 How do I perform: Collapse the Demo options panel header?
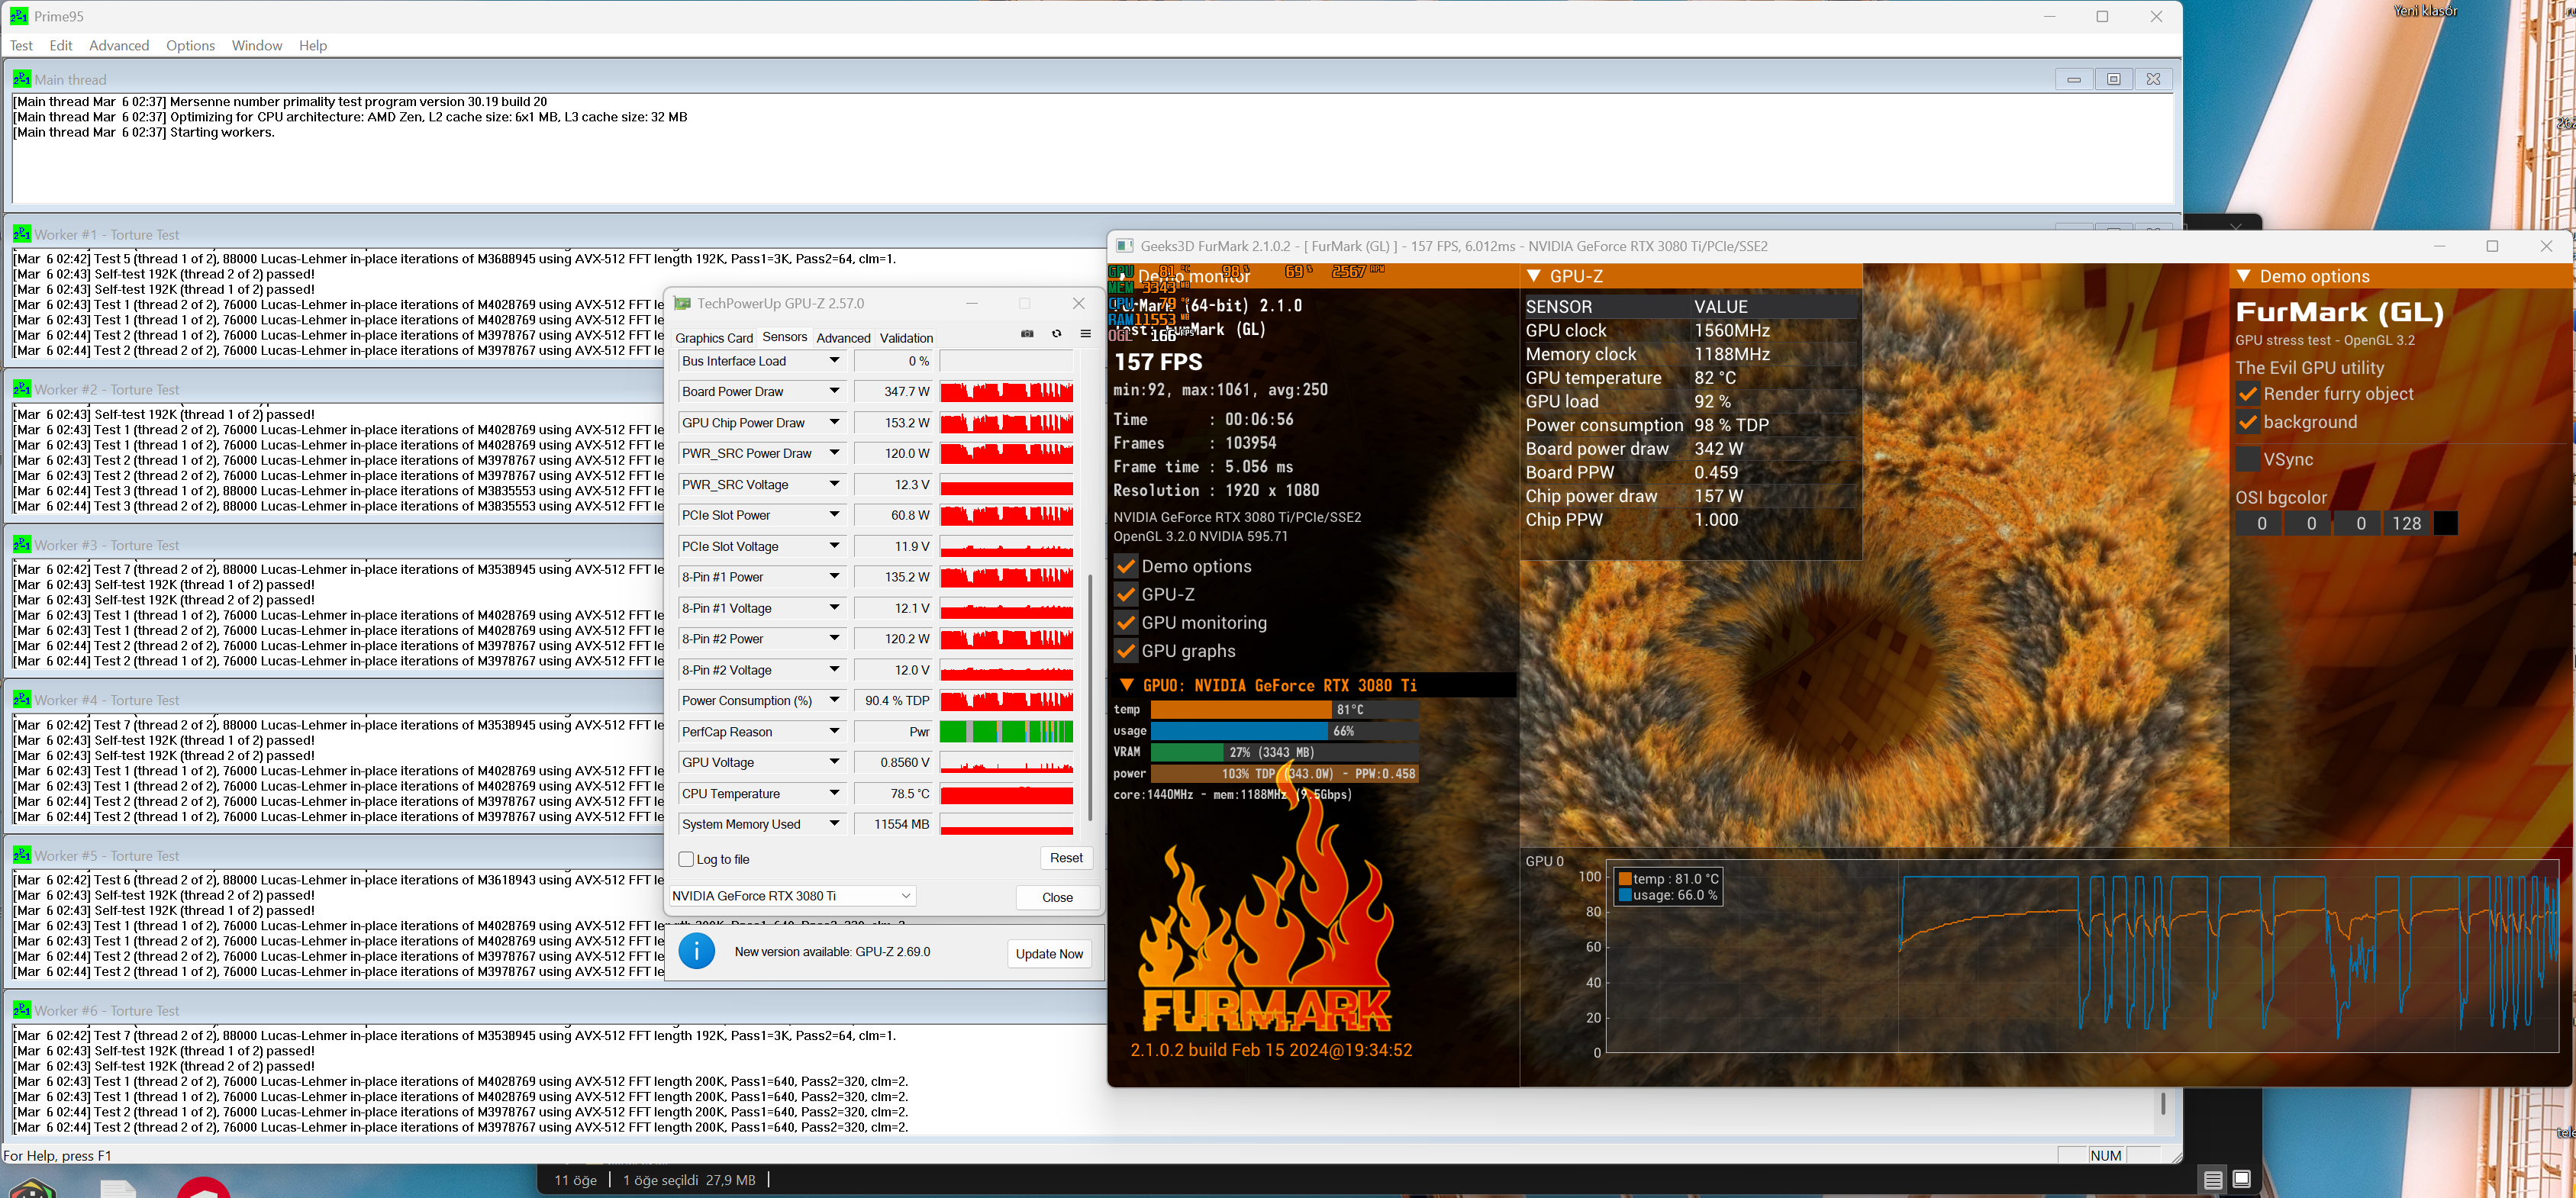[x=2243, y=276]
